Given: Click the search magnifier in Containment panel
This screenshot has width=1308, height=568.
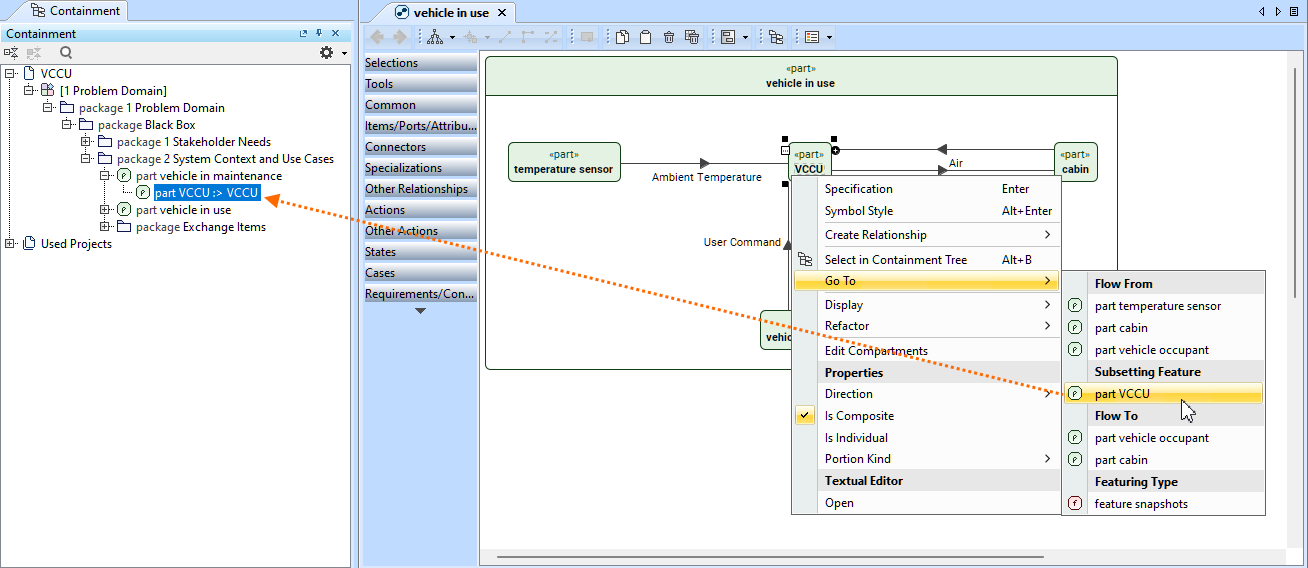Looking at the screenshot, I should tap(66, 53).
